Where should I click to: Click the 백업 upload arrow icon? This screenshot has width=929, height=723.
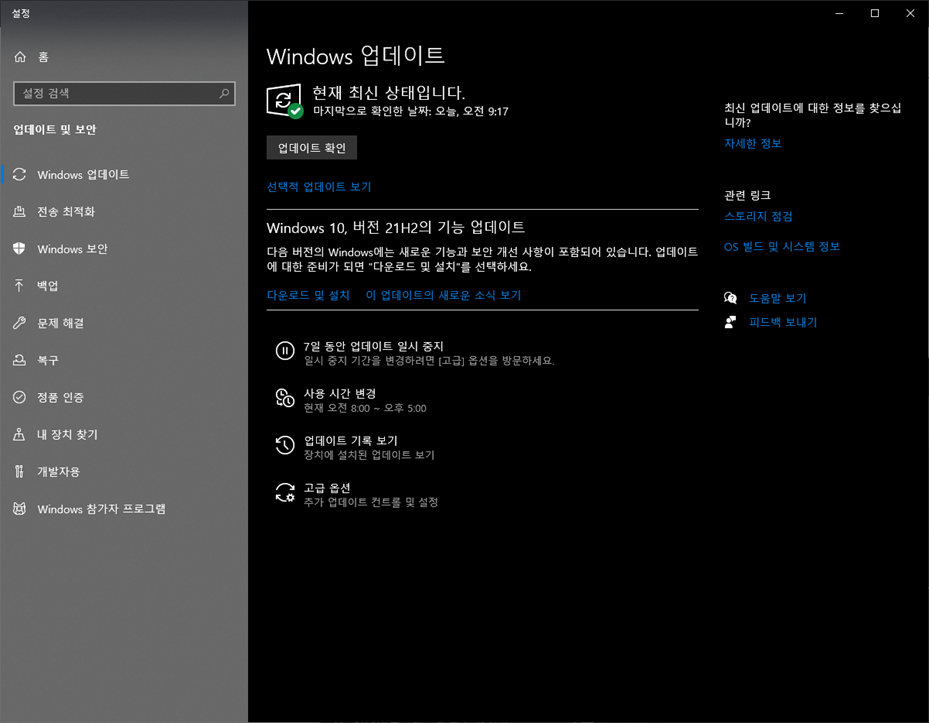[20, 286]
